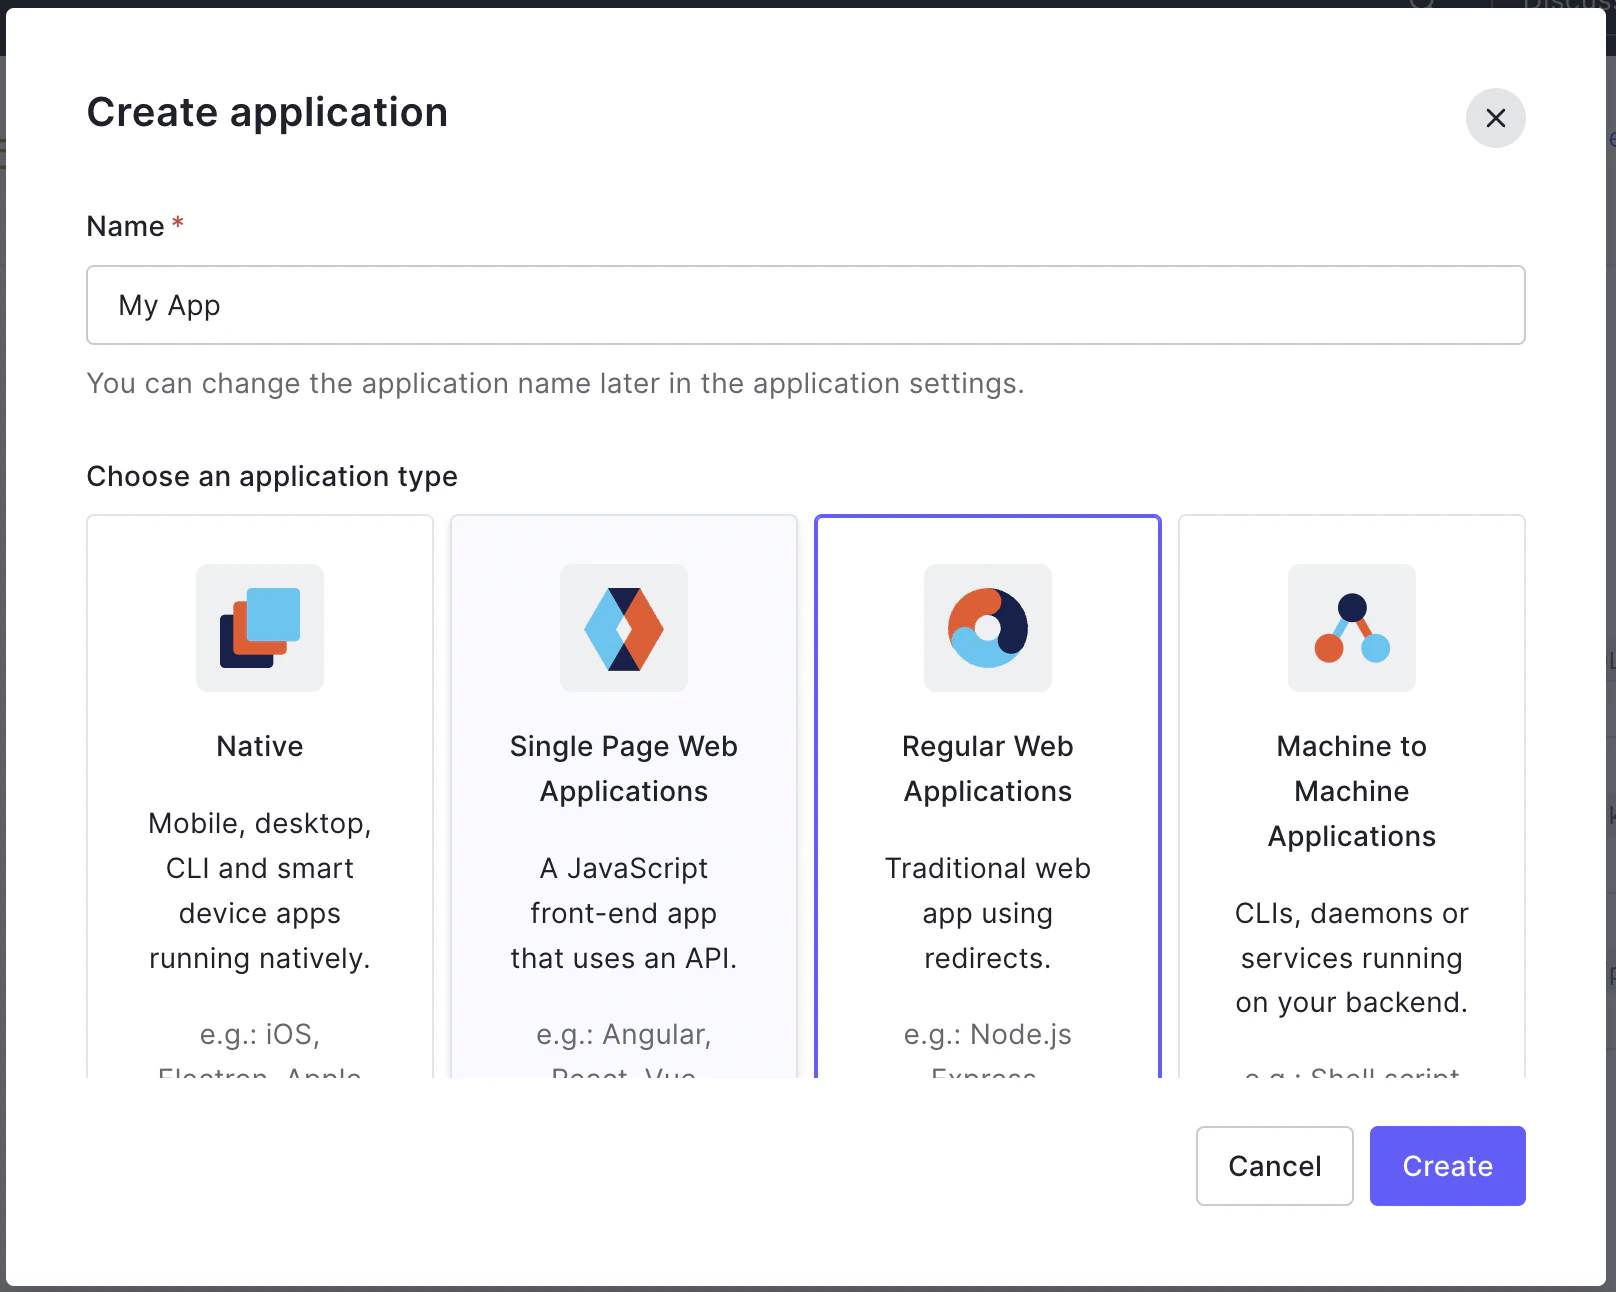Image resolution: width=1616 pixels, height=1292 pixels.
Task: Click the Choose an application type heading
Action: (272, 477)
